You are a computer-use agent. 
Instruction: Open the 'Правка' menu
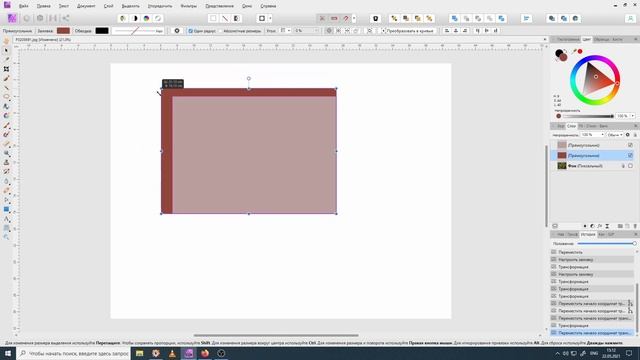point(44,6)
